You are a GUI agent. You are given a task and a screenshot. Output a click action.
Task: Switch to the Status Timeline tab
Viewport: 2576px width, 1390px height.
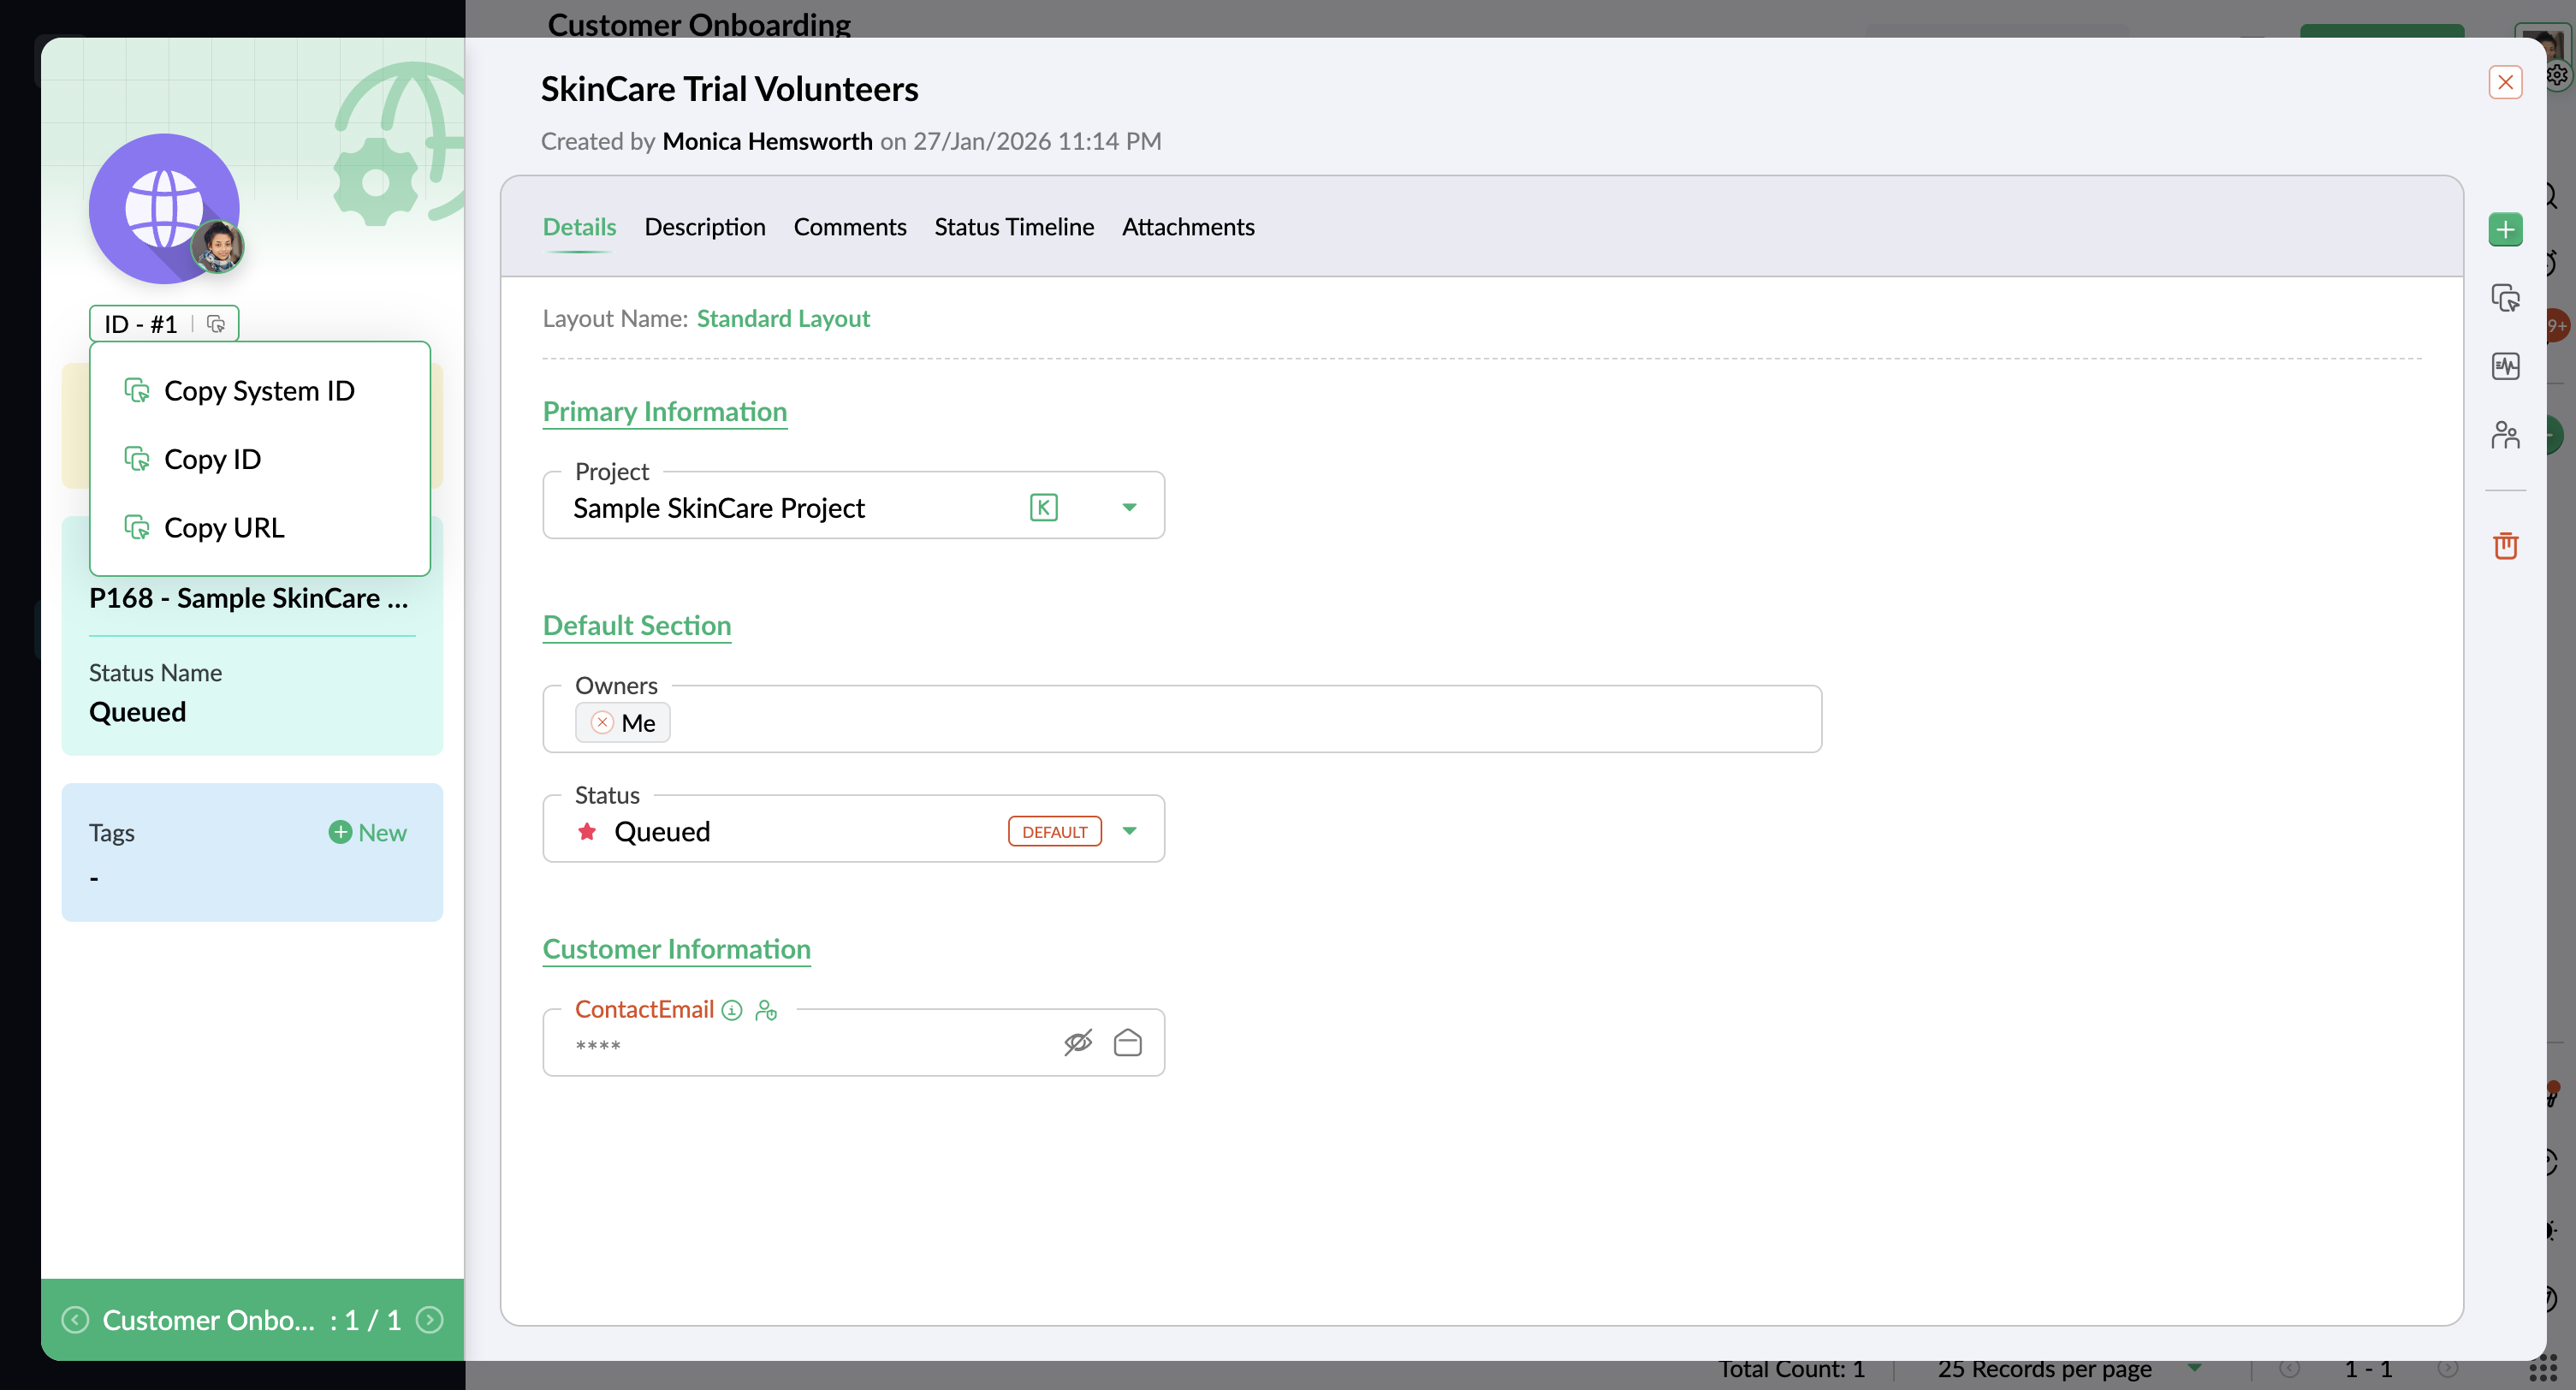pos(1013,227)
